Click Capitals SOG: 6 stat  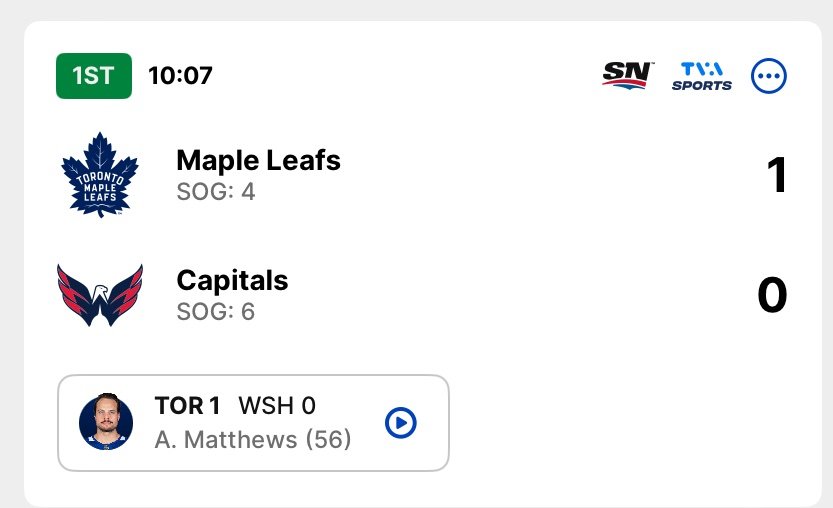pyautogui.click(x=215, y=312)
